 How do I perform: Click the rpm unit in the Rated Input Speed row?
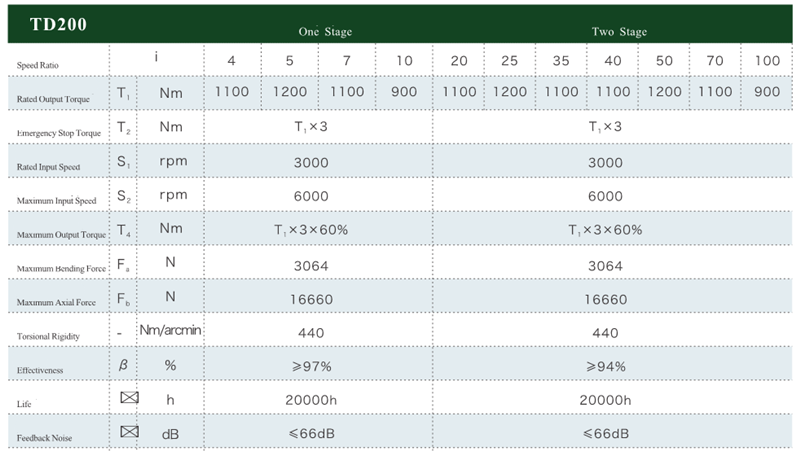170,161
